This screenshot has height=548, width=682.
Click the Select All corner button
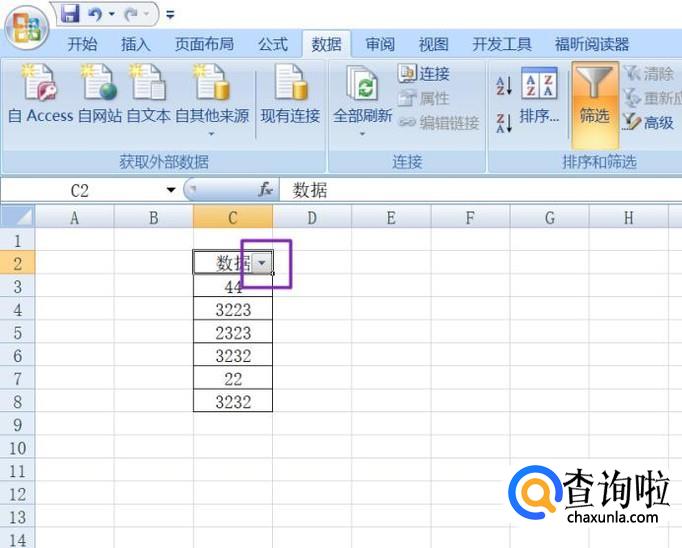(x=17, y=217)
